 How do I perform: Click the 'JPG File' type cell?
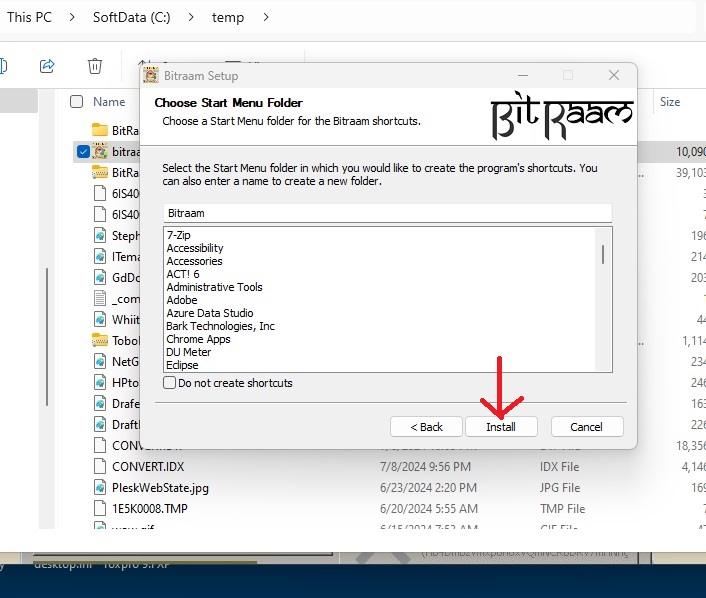(x=560, y=488)
